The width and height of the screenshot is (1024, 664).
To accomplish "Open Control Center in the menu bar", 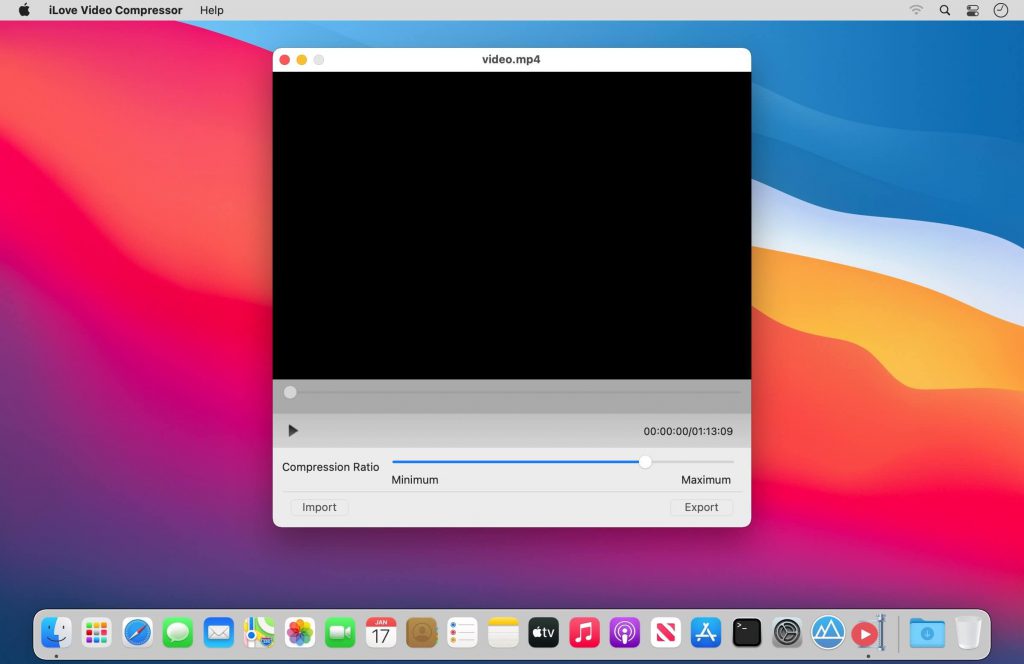I will click(x=972, y=10).
